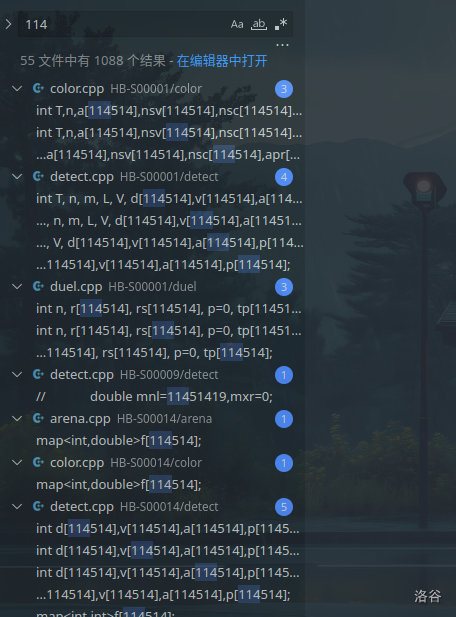Viewport: 456px width, 617px height.
Task: Open result line double mnl=11451419,mxr=0;
Action: coord(154,397)
